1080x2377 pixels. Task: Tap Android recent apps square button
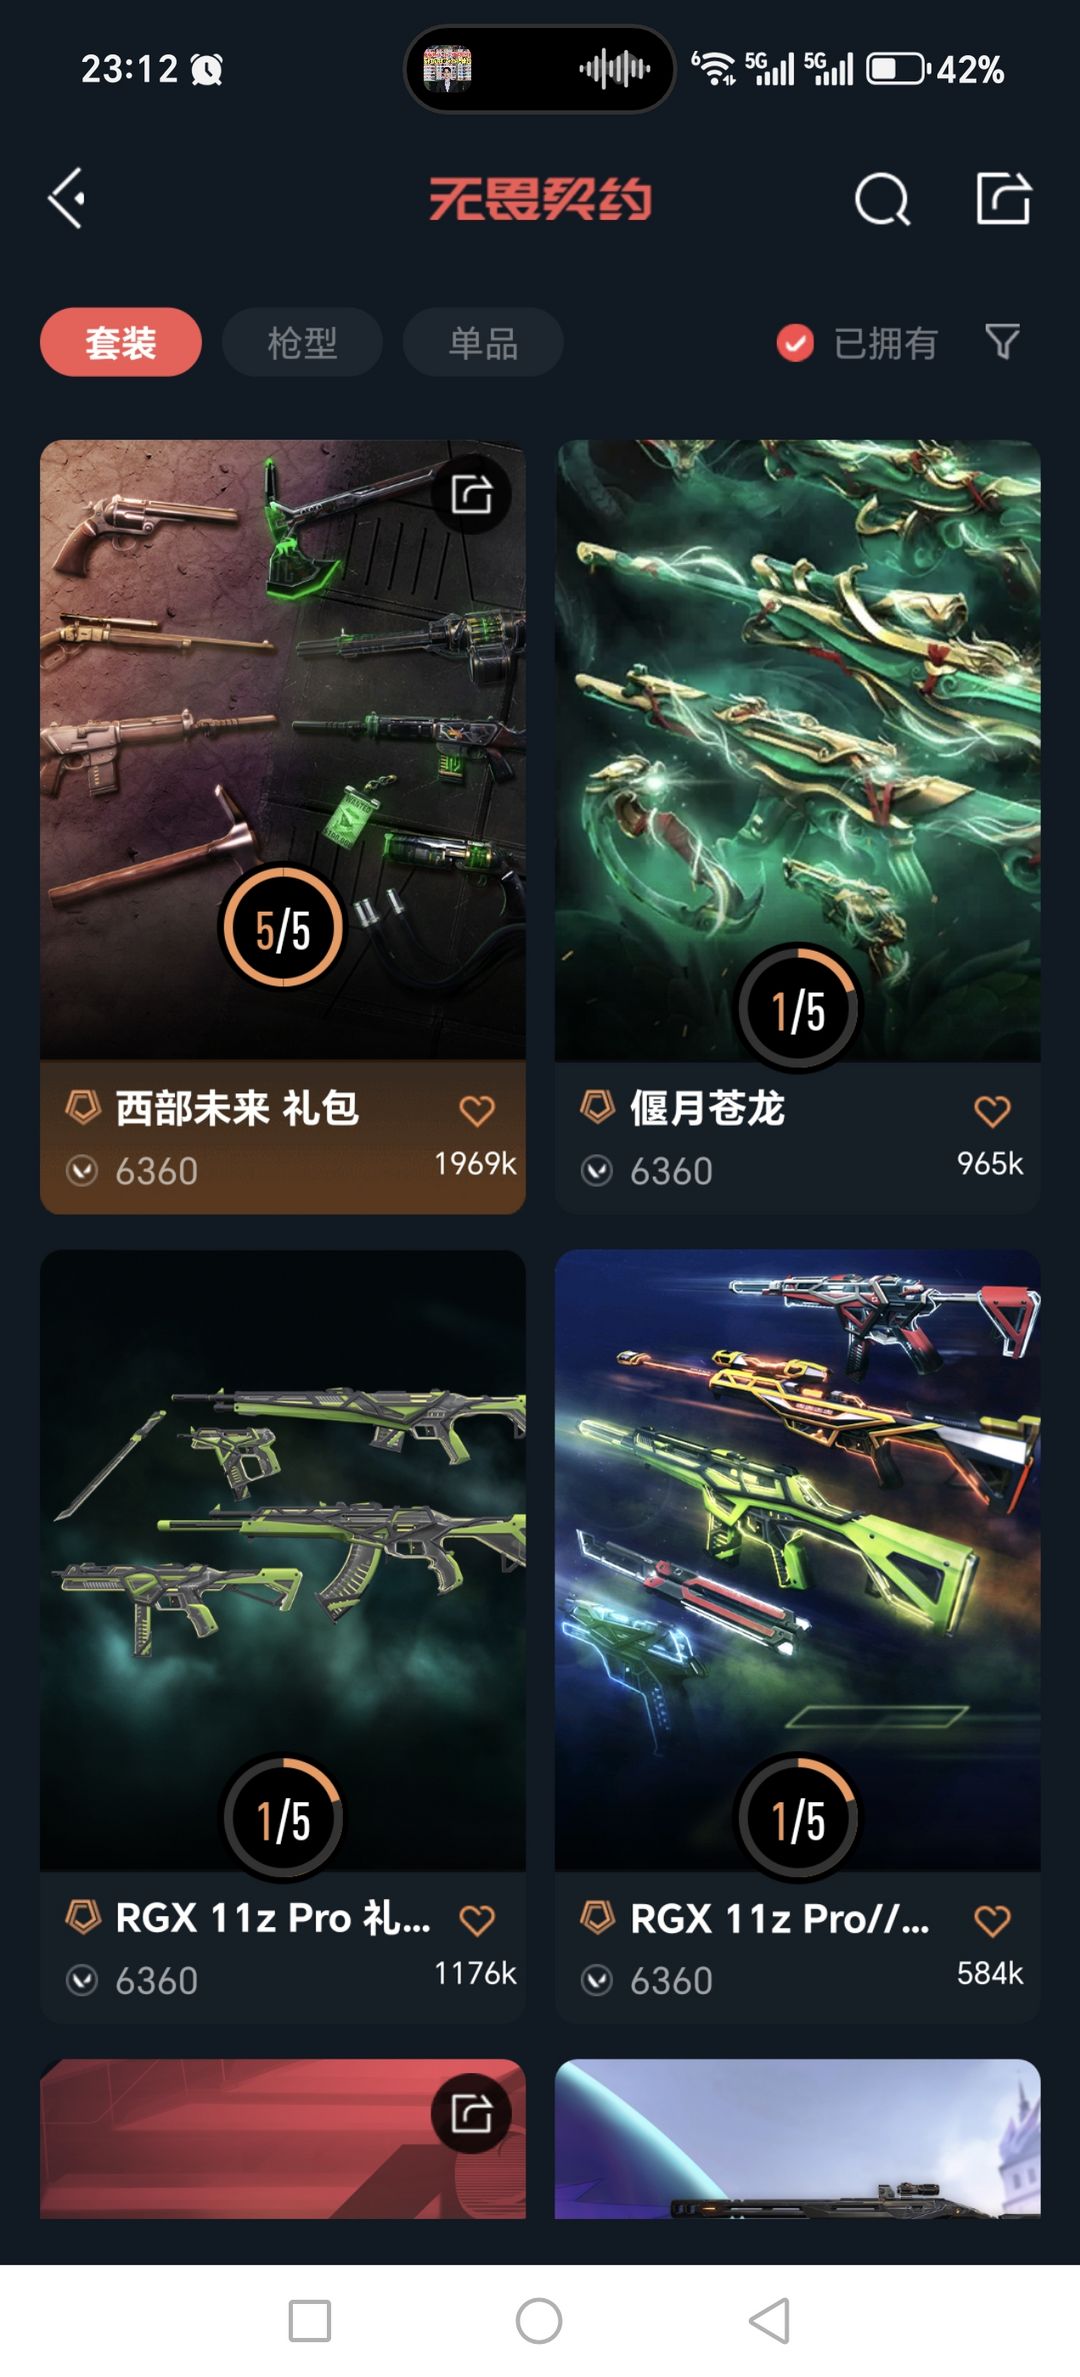click(x=310, y=2320)
